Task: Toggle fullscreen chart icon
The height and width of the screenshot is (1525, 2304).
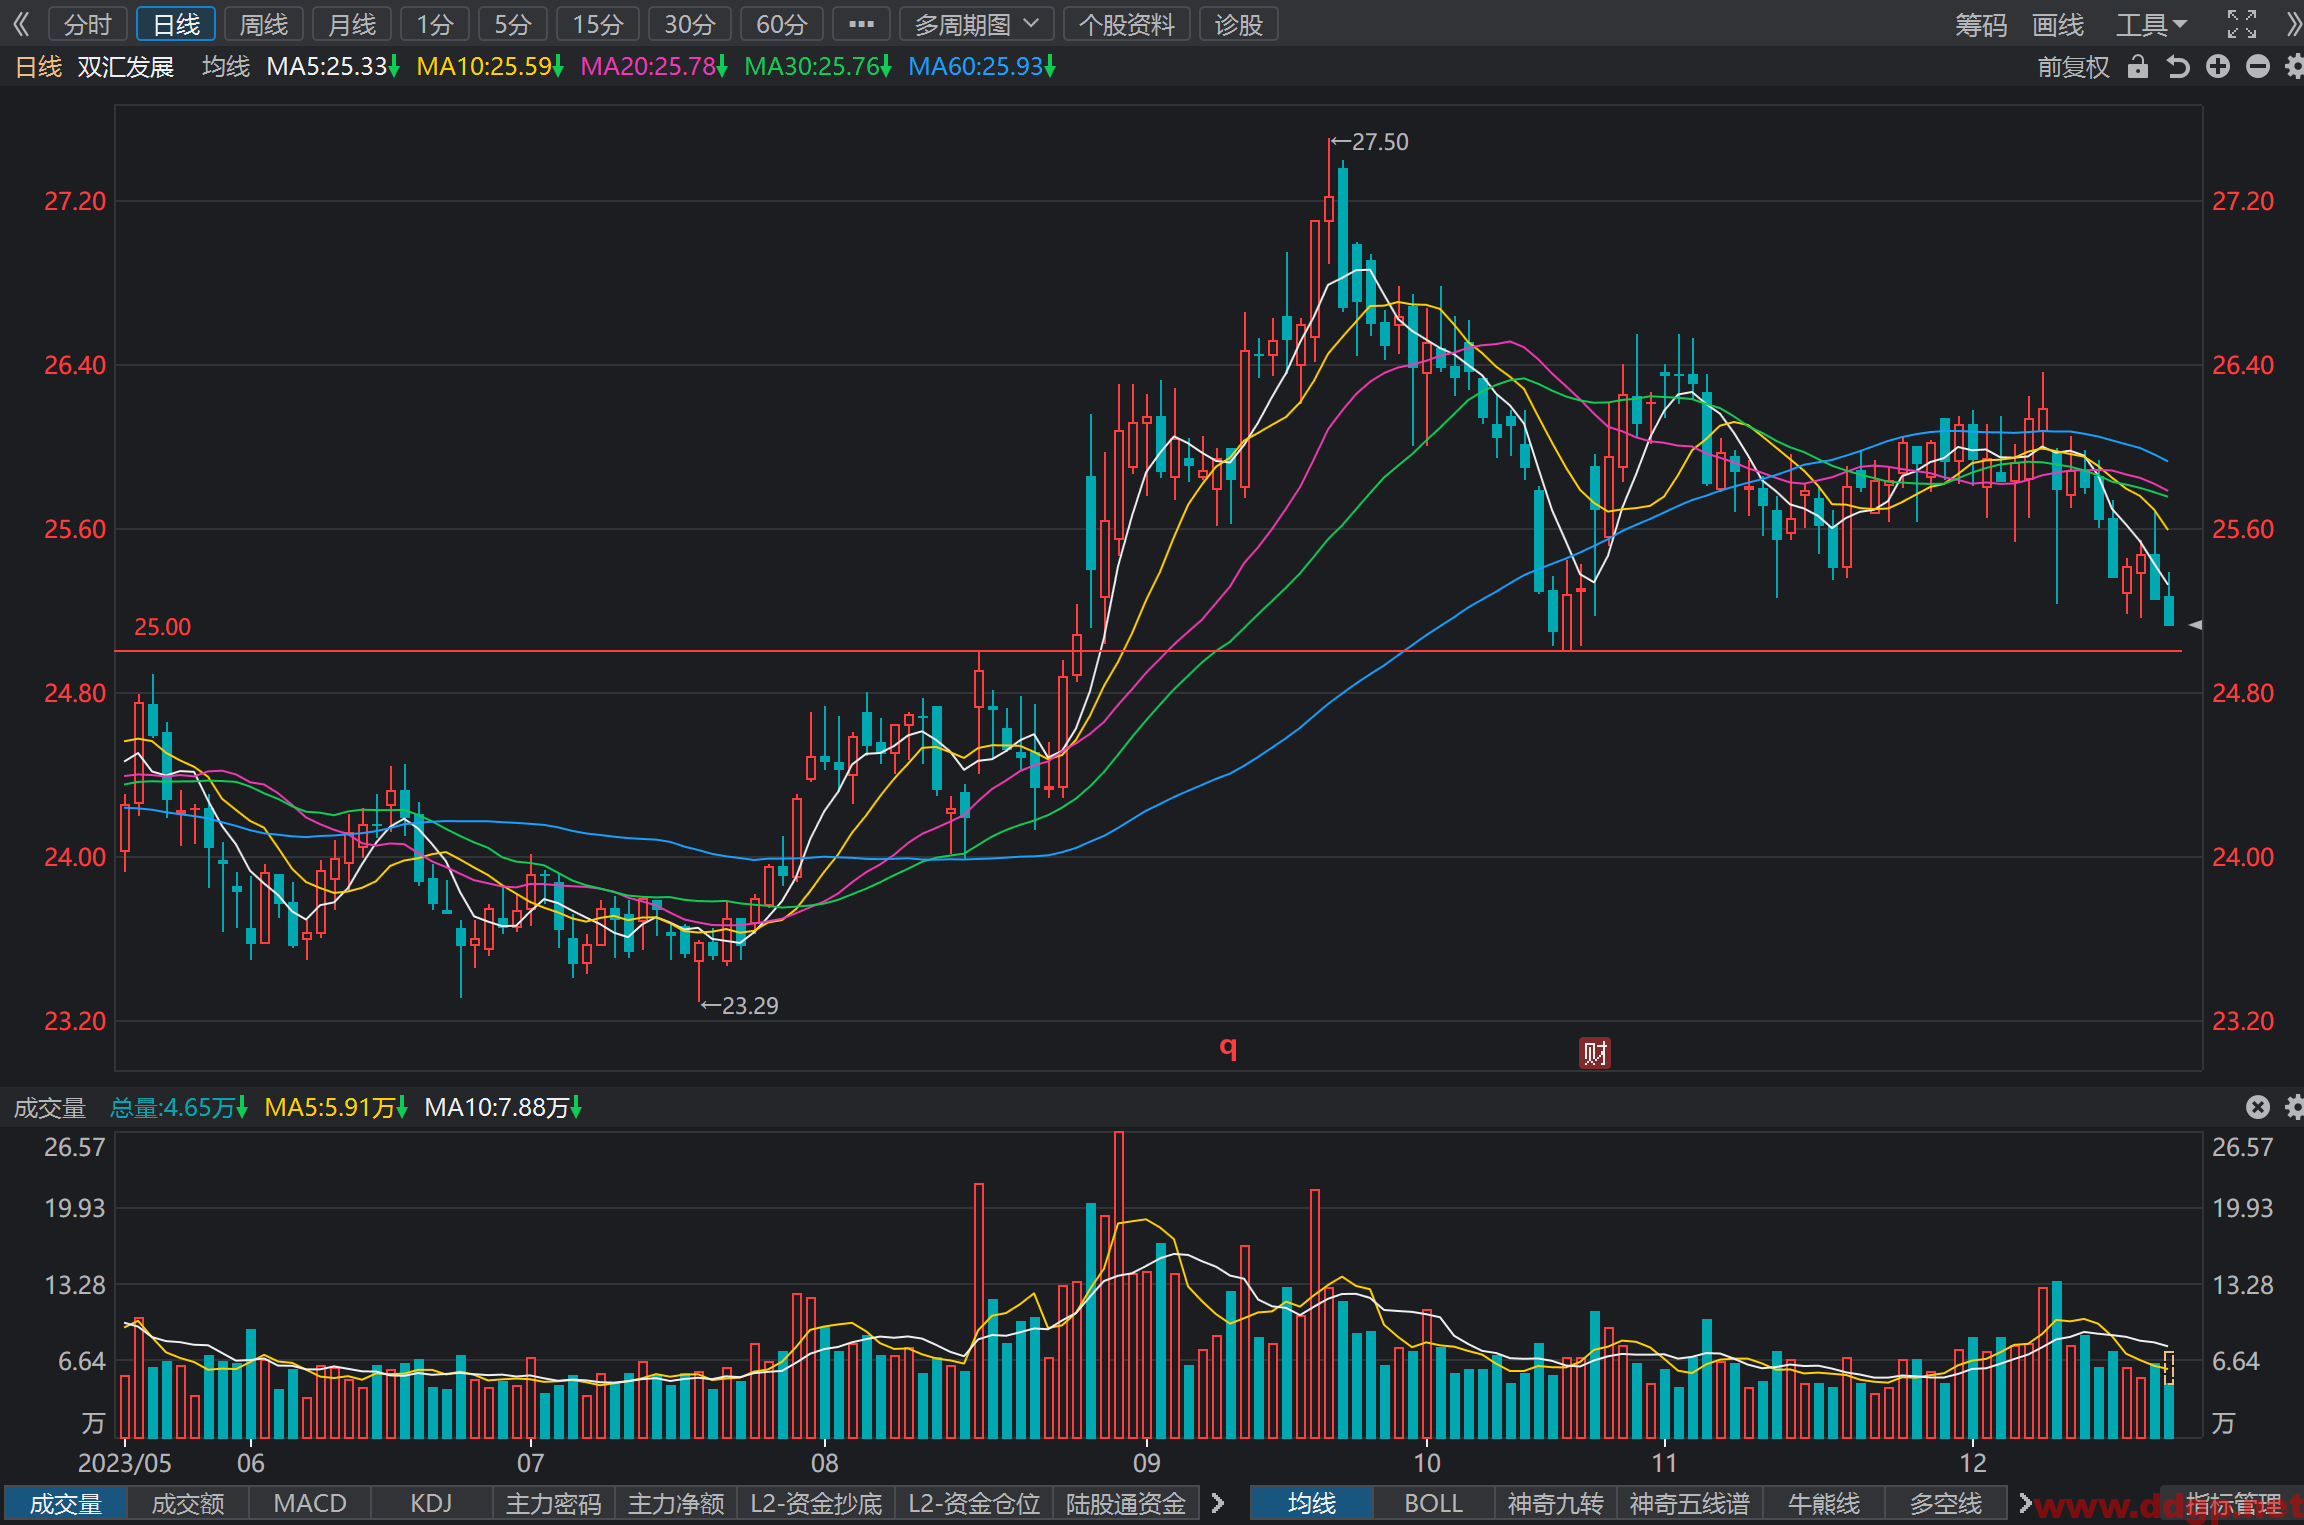Action: tap(2242, 24)
